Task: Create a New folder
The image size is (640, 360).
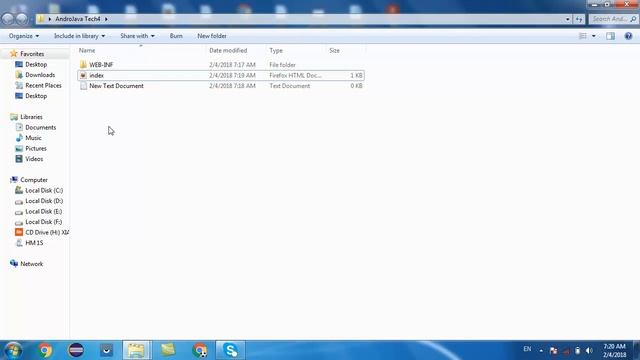Action: click(212, 36)
